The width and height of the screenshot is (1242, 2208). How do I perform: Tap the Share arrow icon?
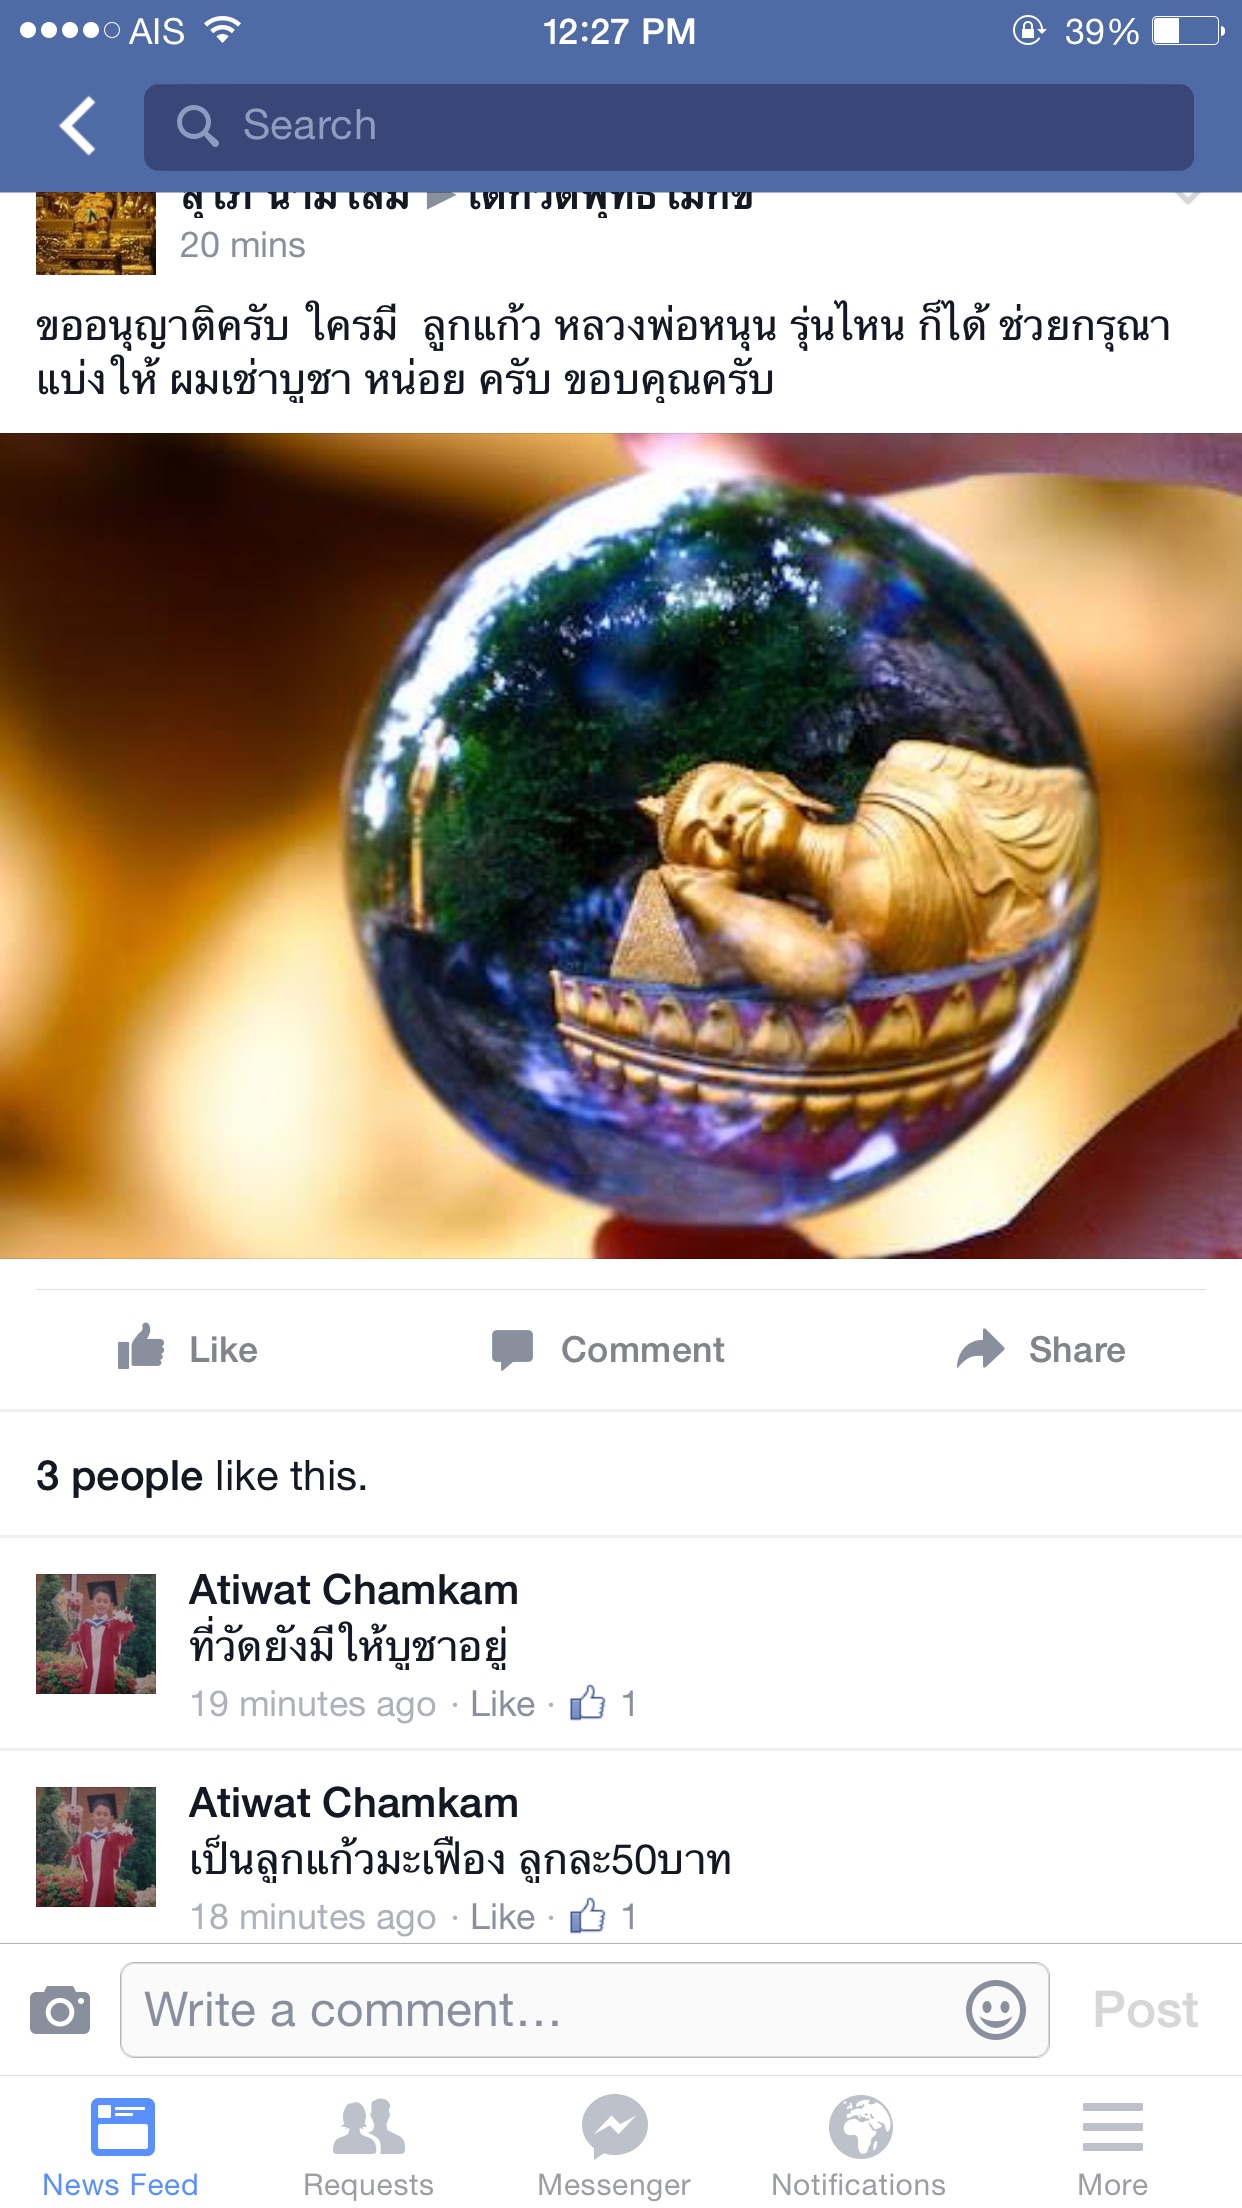point(980,1348)
